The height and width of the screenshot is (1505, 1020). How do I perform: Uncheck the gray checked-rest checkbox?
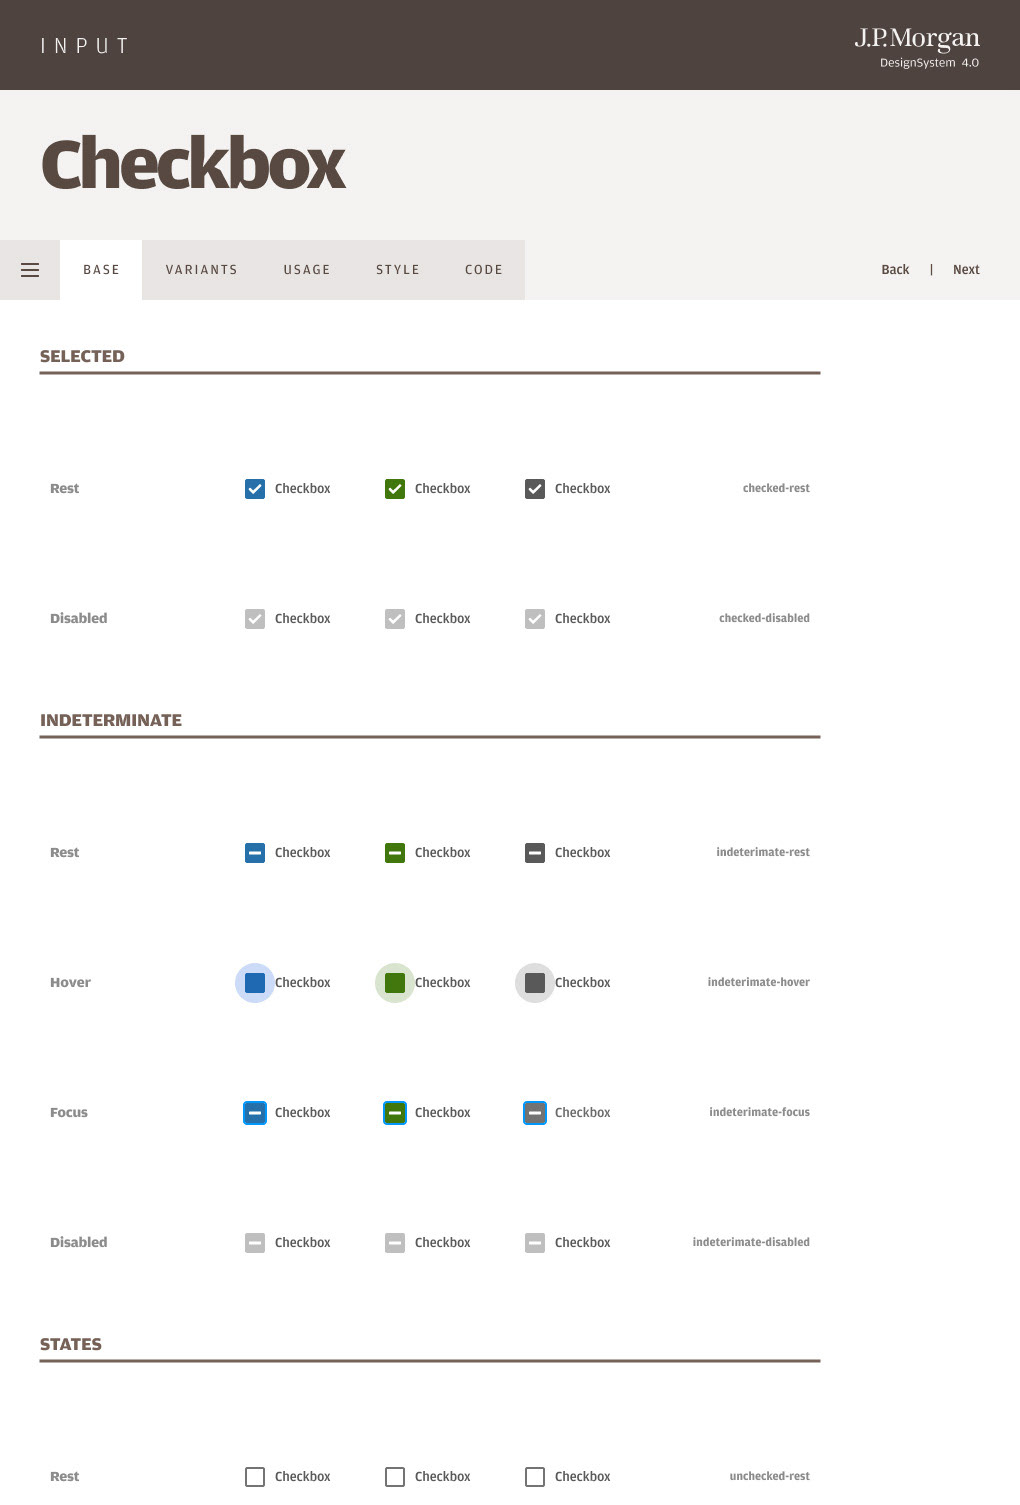point(535,489)
